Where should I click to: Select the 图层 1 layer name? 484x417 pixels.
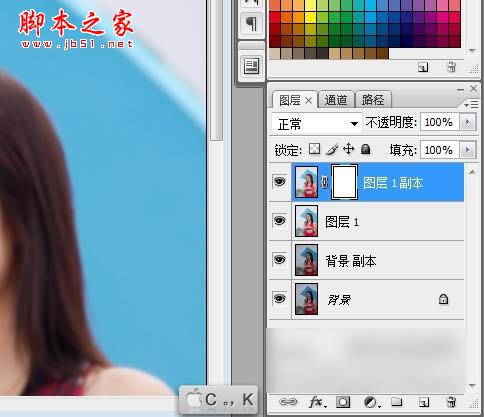(342, 222)
